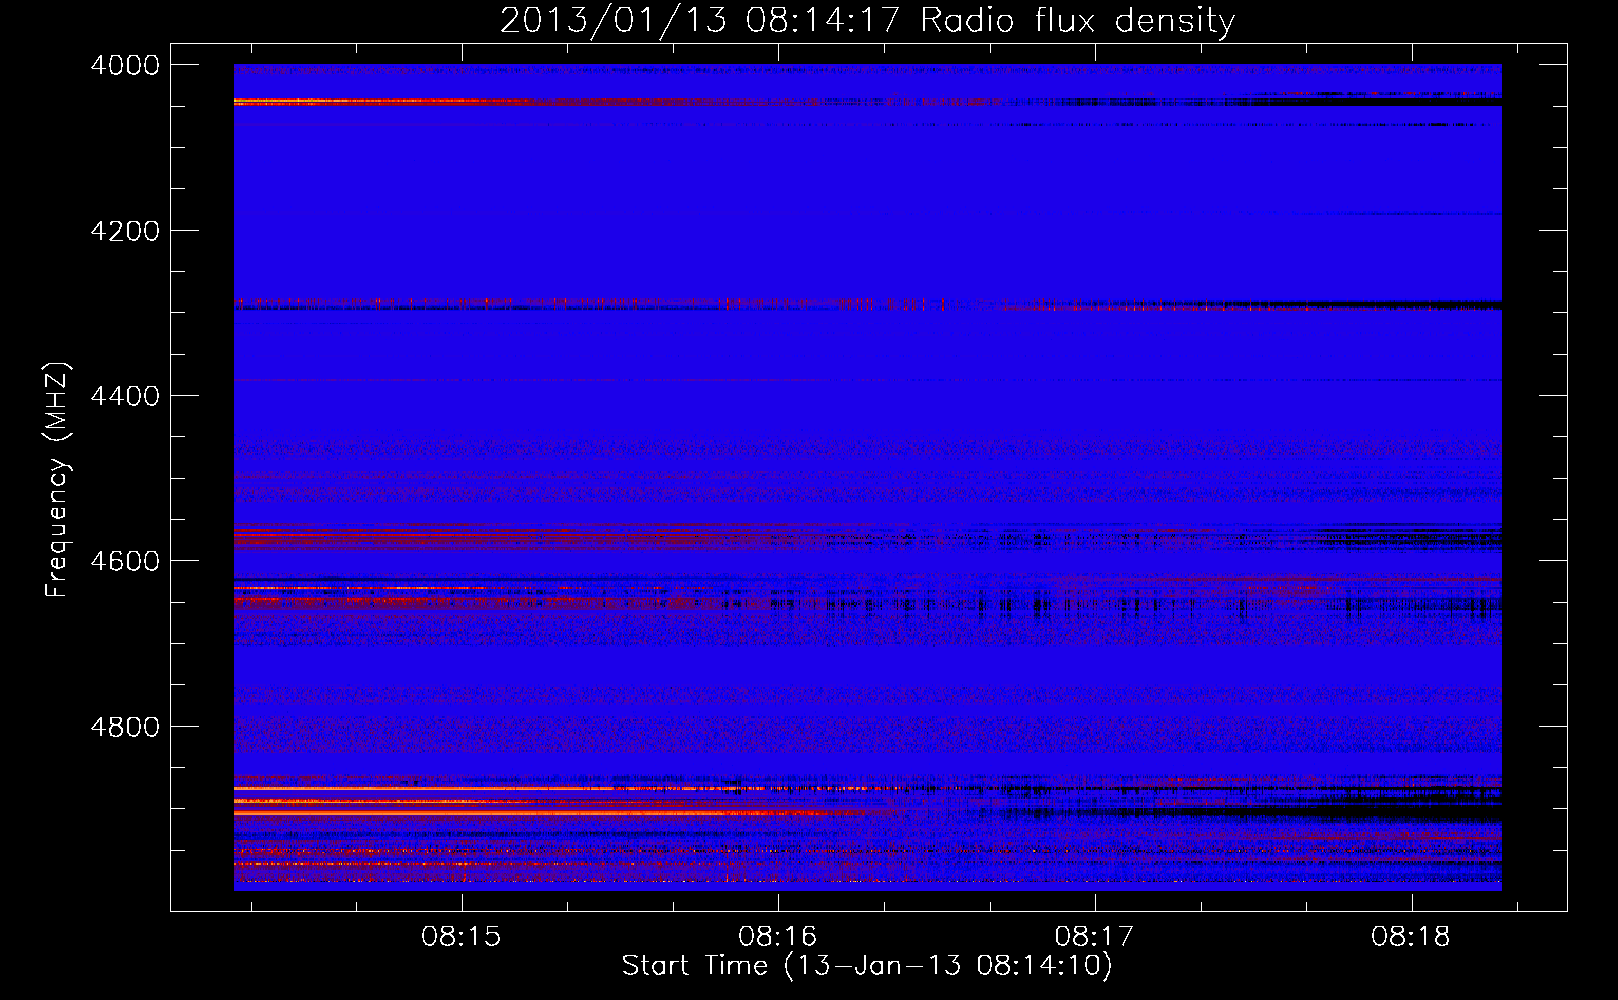Click the plot title "Radio flux density"
Viewport: 1618px width, 1000px height.
[1077, 21]
